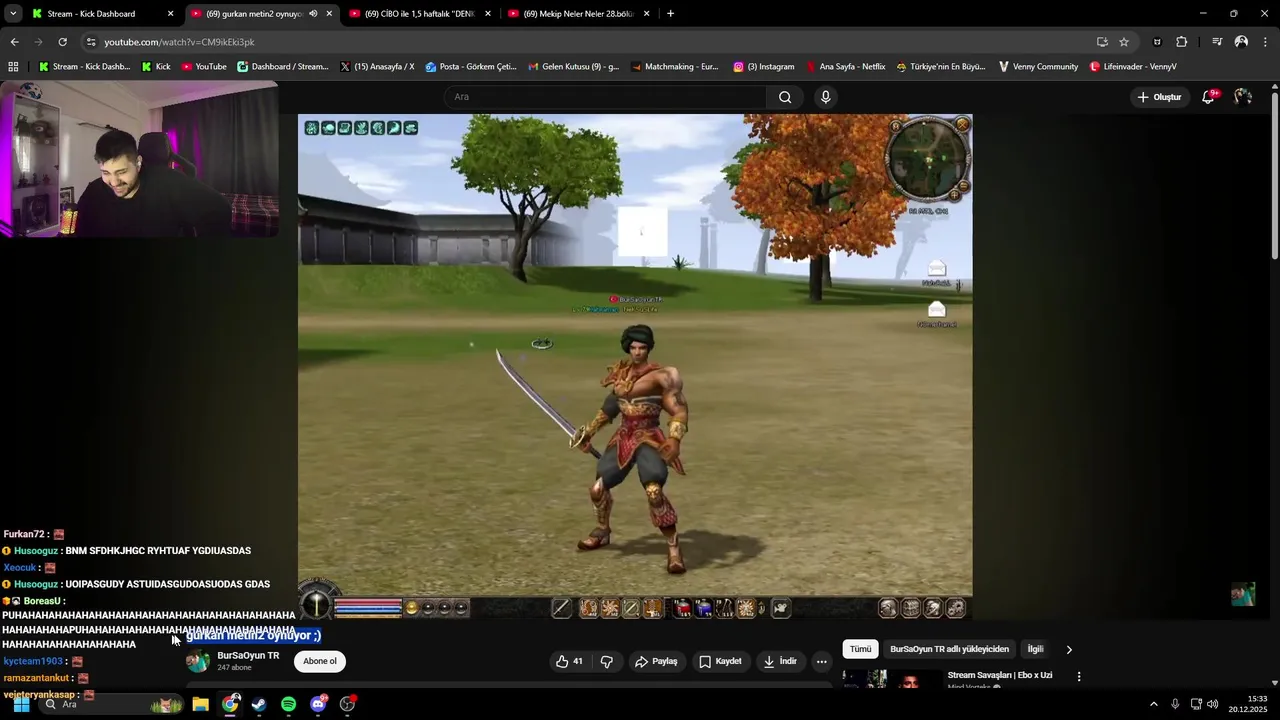Click the in-game minimap
1280x720 pixels.
click(930, 161)
